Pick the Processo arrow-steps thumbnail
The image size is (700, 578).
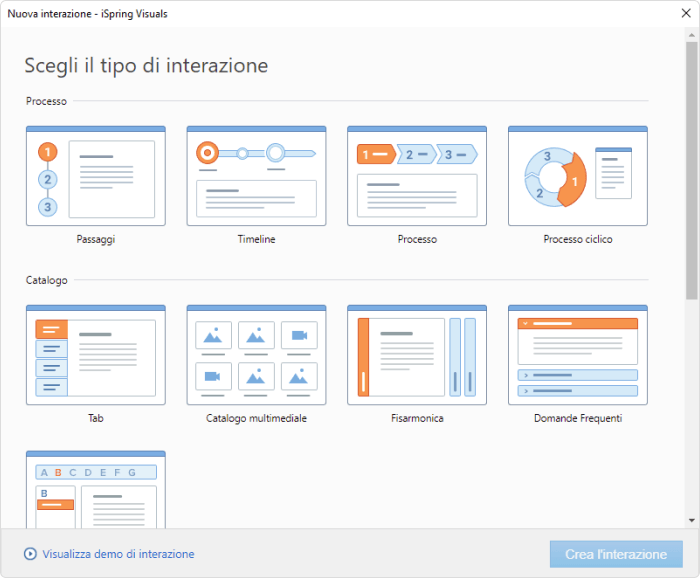click(417, 176)
